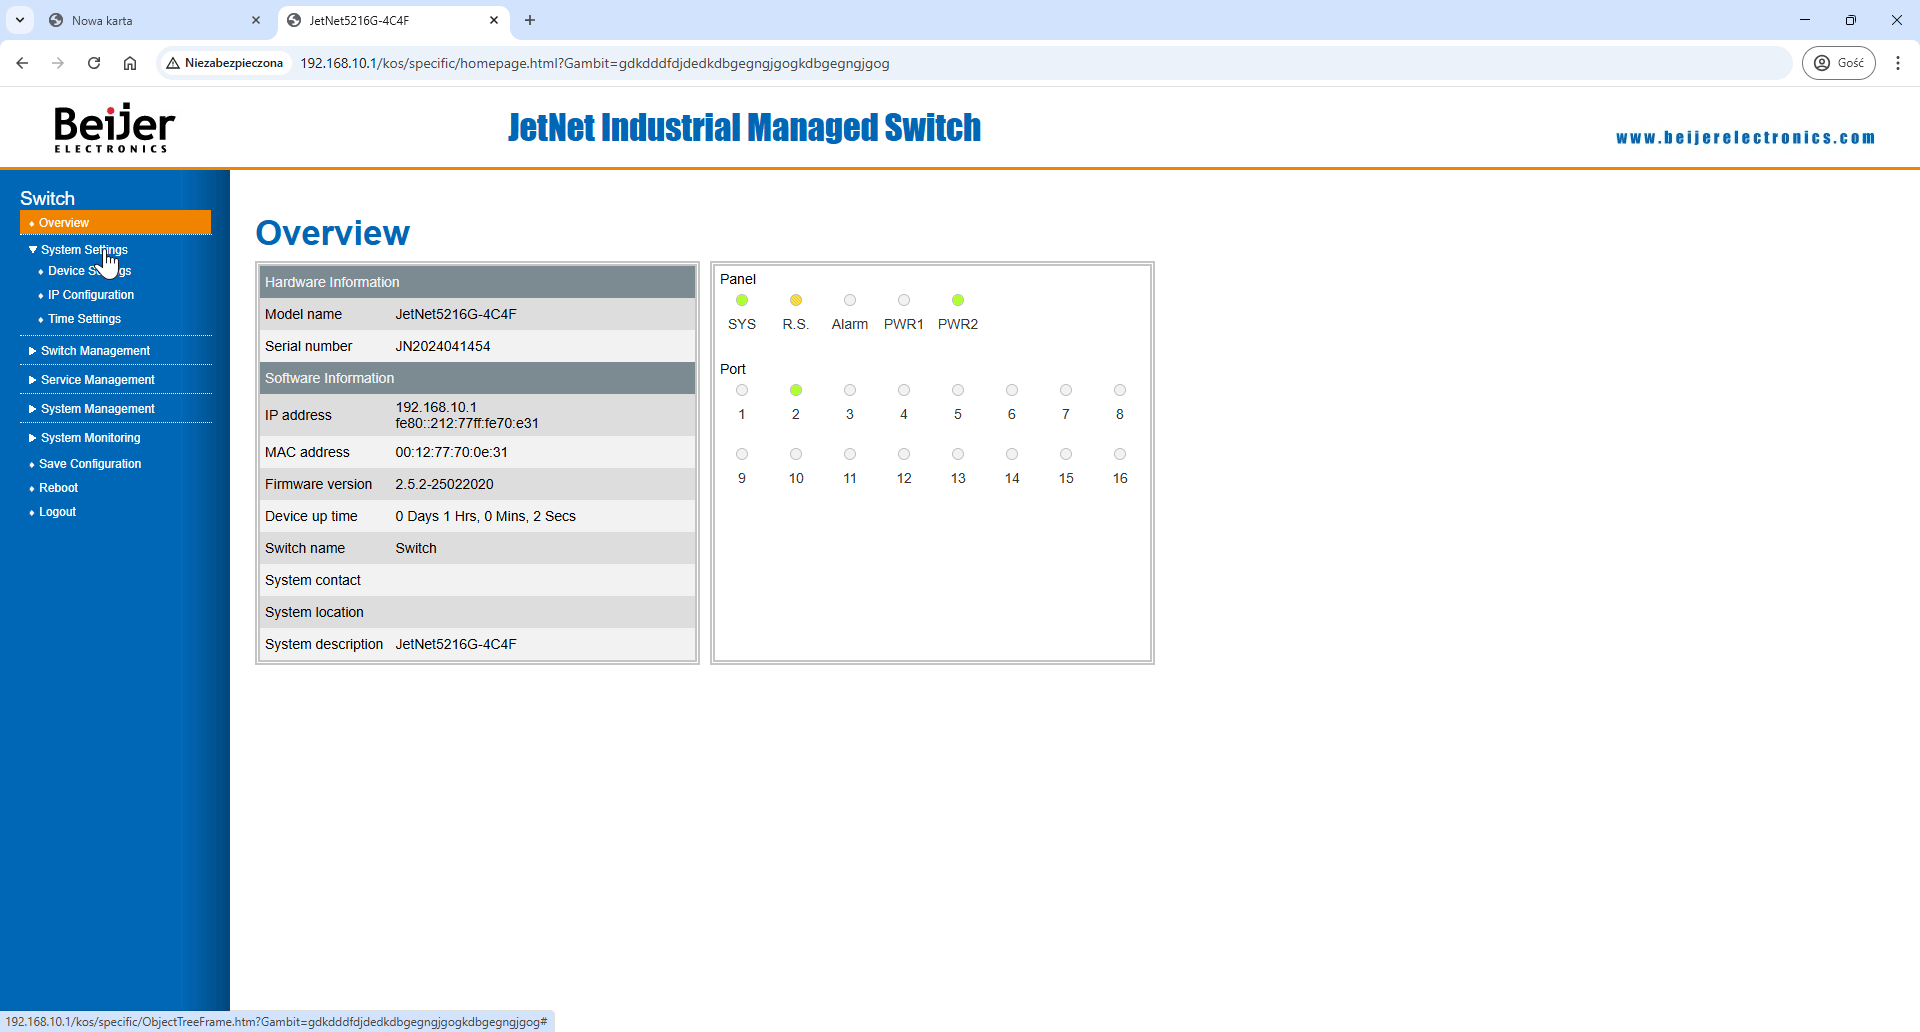Viewport: 1920px width, 1032px height.
Task: Click the serial number JN2024041454
Action: [443, 346]
